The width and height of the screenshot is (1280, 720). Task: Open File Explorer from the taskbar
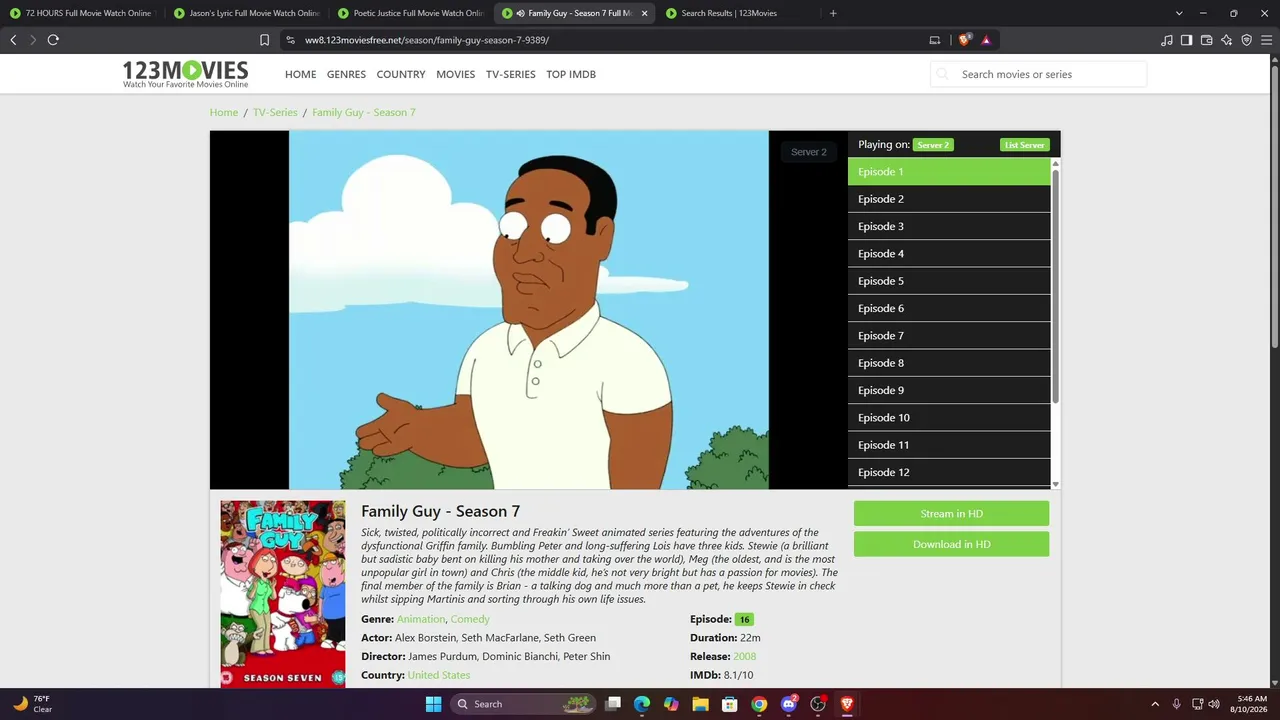tap(701, 704)
